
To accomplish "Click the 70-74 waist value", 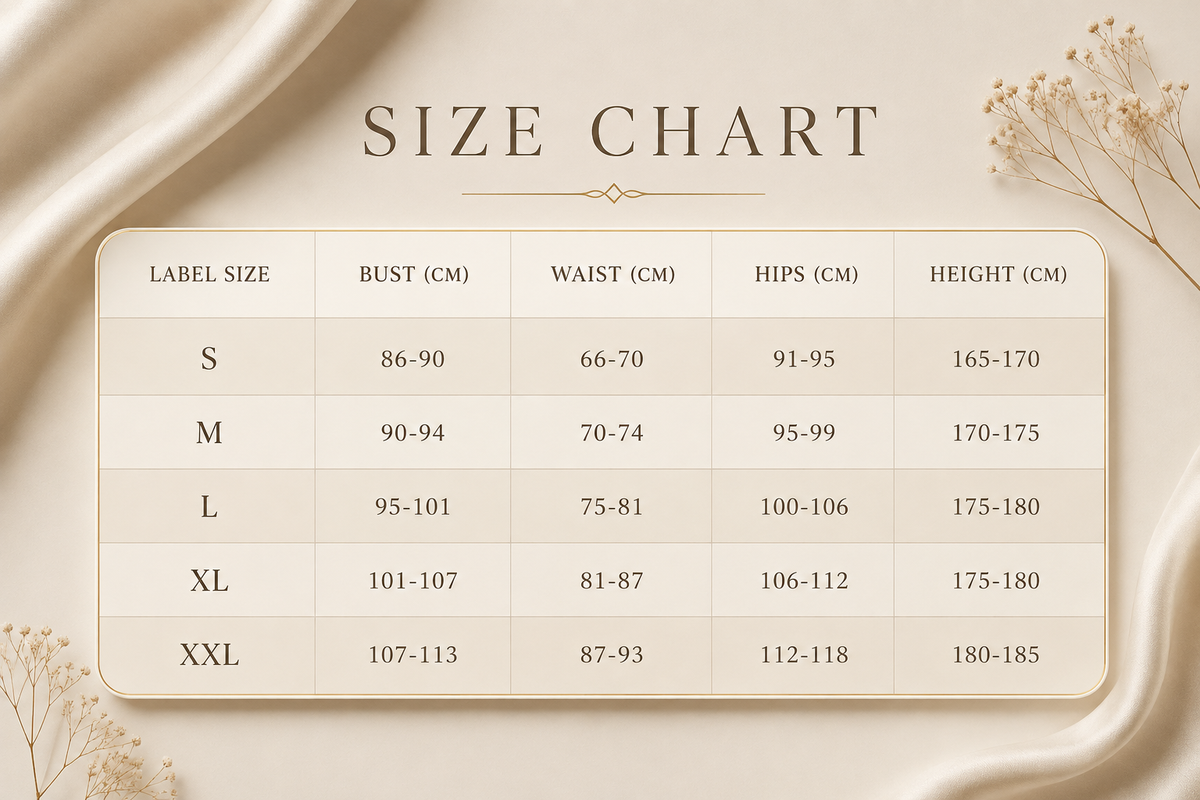I will click(612, 433).
